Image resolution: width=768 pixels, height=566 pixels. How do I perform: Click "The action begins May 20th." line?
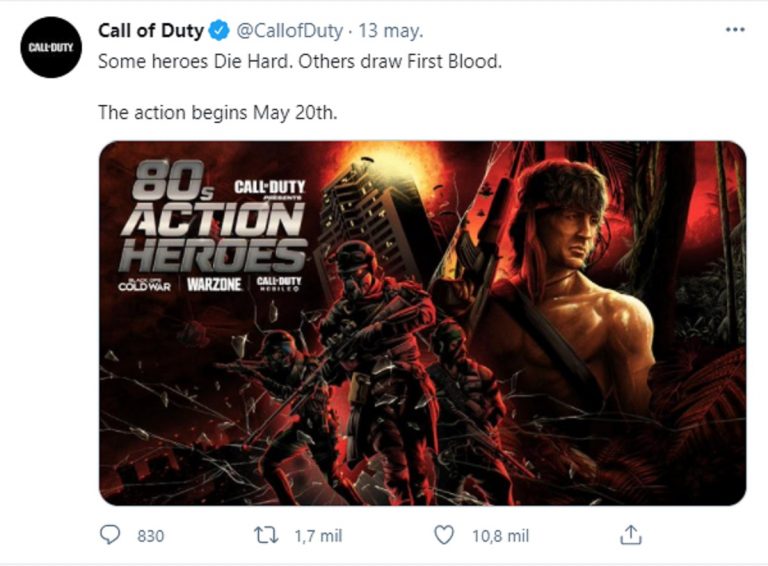pyautogui.click(x=217, y=112)
